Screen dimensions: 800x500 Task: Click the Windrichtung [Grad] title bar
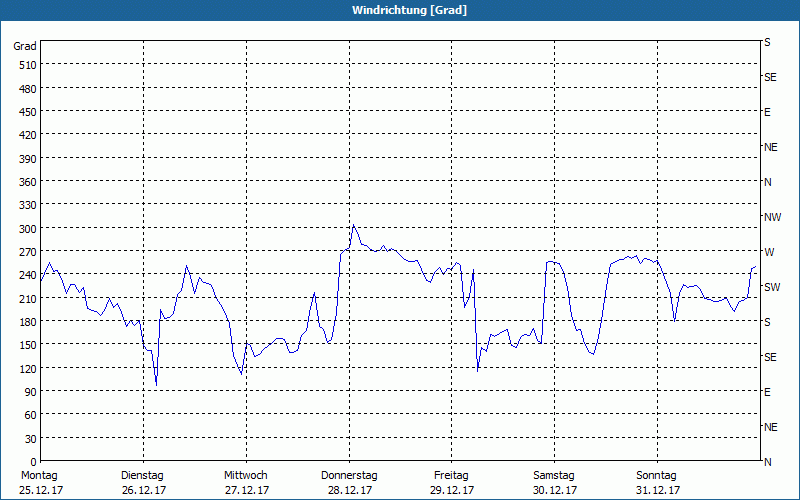click(400, 10)
